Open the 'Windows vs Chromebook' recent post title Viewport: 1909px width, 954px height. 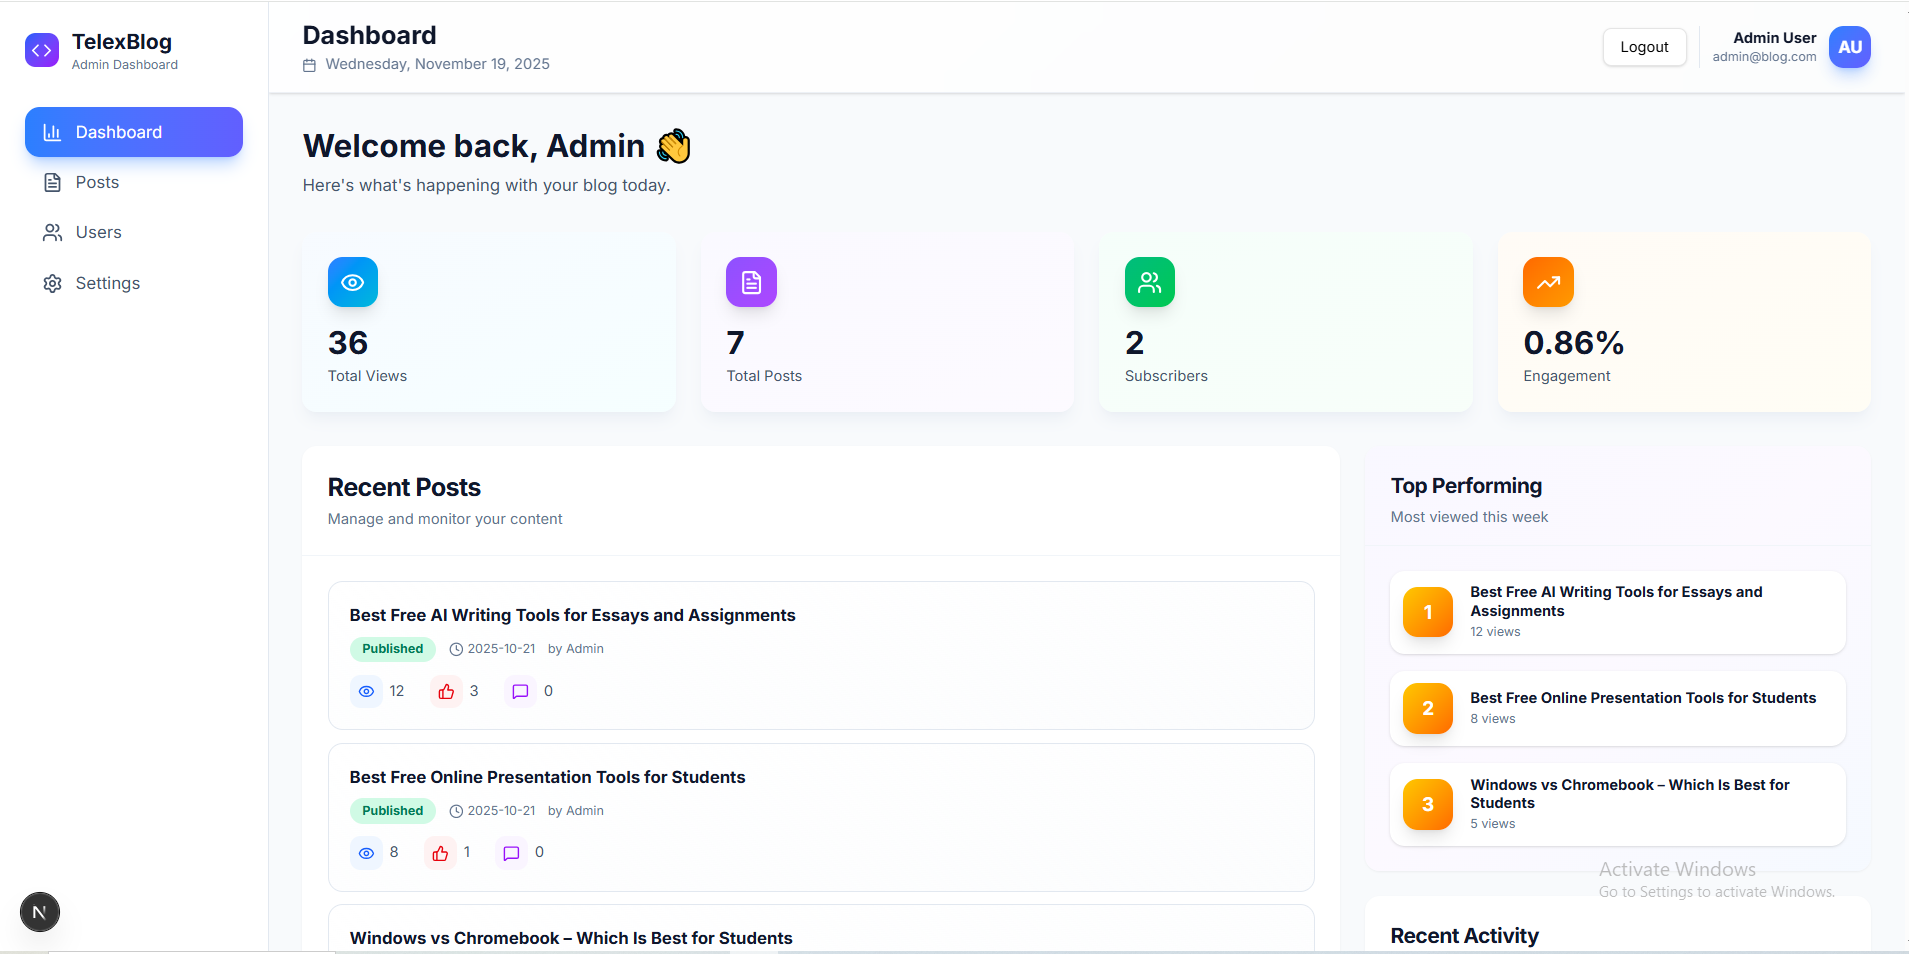pos(571,938)
